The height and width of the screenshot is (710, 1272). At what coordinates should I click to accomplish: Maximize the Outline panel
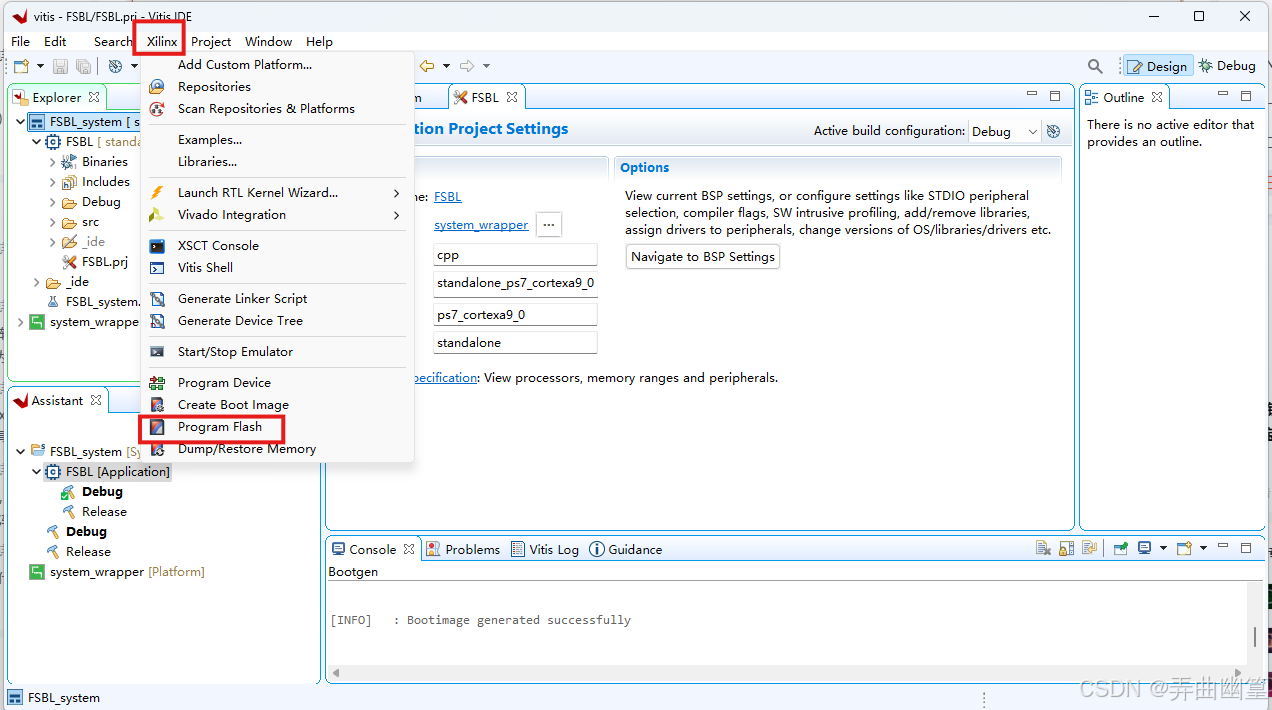click(1246, 96)
